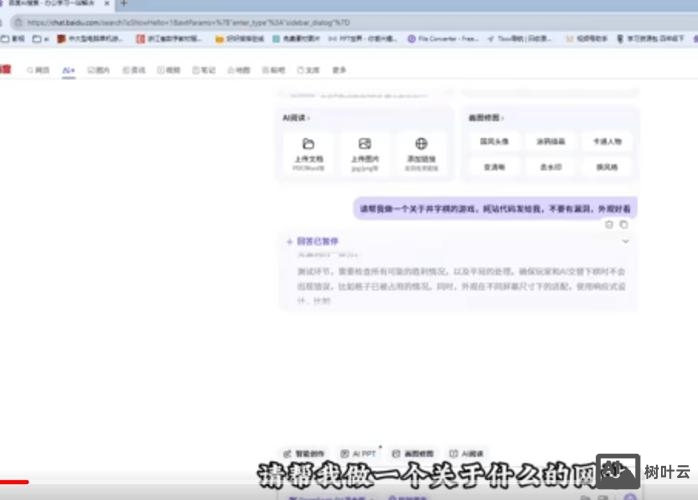The width and height of the screenshot is (698, 500).
Task: Click the 添加链接 add link globe card
Action: (x=421, y=154)
